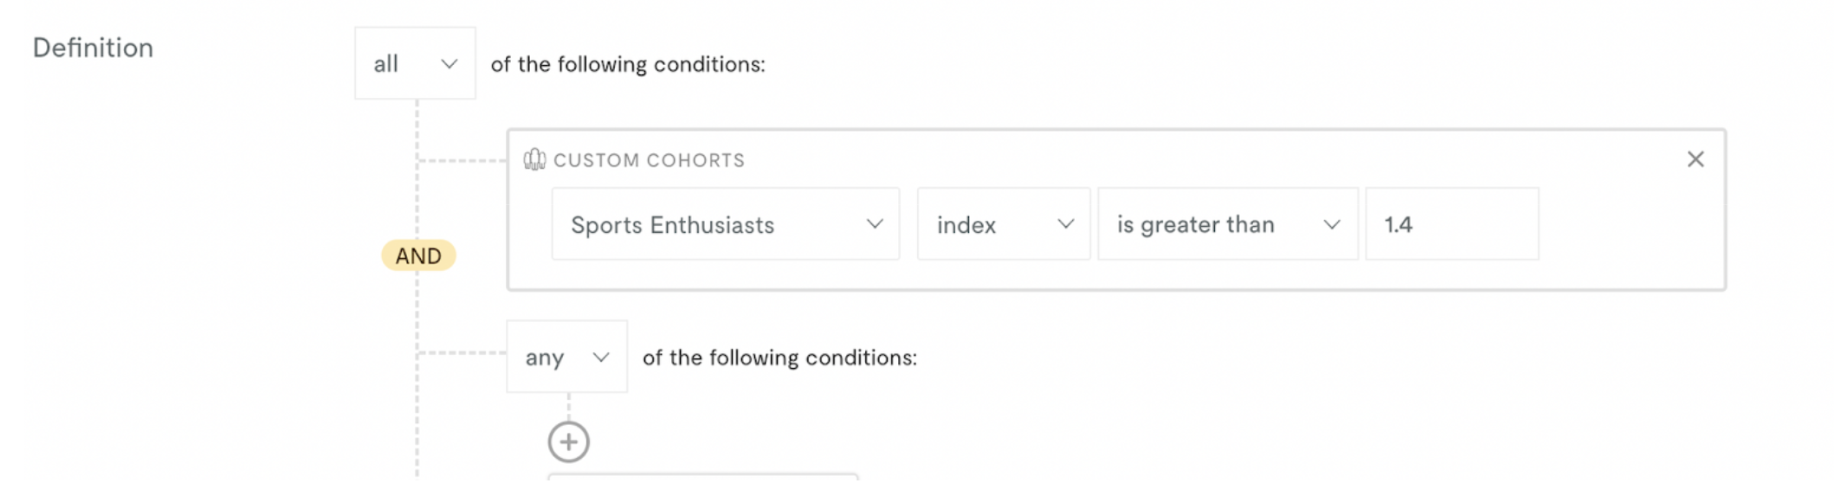Click the 'Definition' section label
1834x499 pixels.
tap(93, 48)
